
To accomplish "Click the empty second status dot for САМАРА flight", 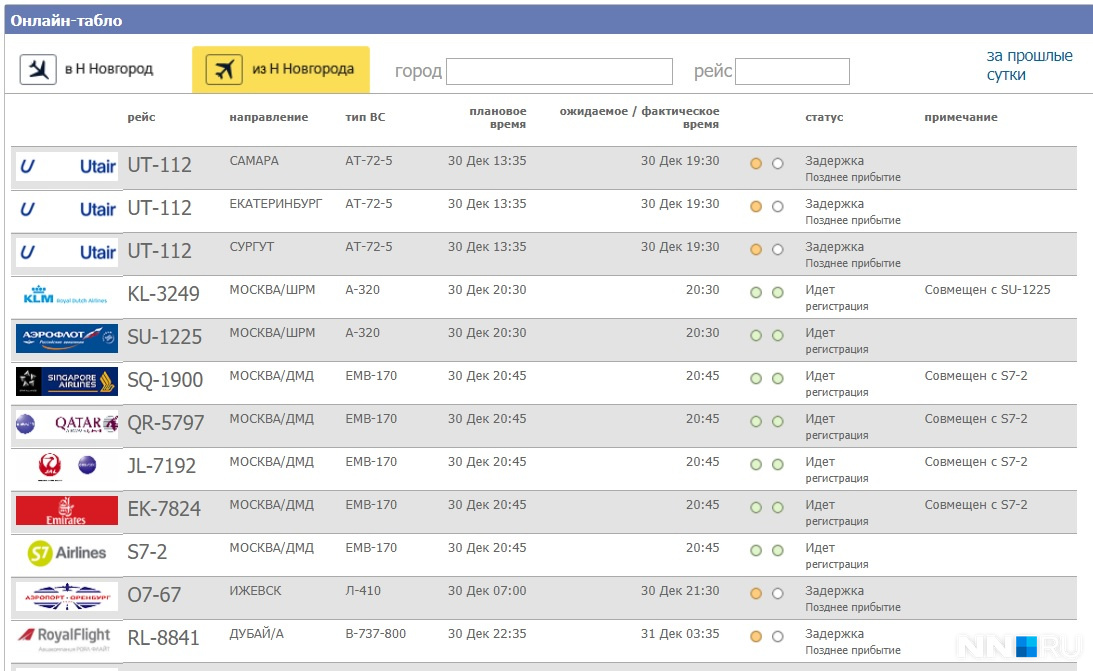I will pos(778,164).
